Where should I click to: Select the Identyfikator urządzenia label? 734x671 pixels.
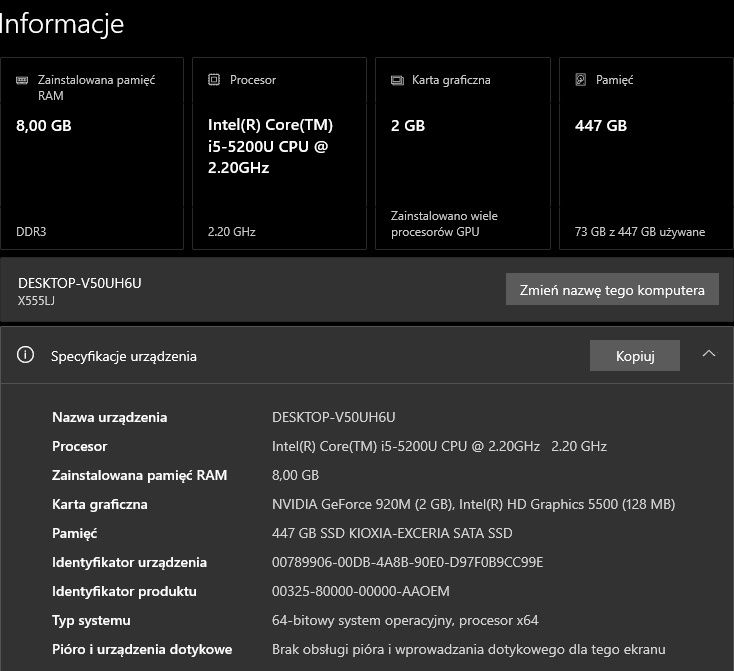(129, 562)
